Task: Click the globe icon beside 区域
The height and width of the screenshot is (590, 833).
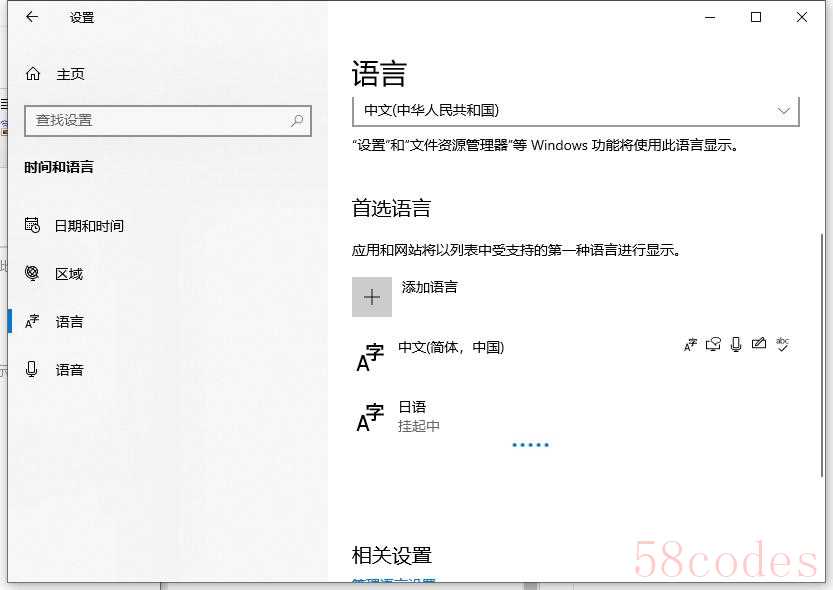Action: (32, 273)
